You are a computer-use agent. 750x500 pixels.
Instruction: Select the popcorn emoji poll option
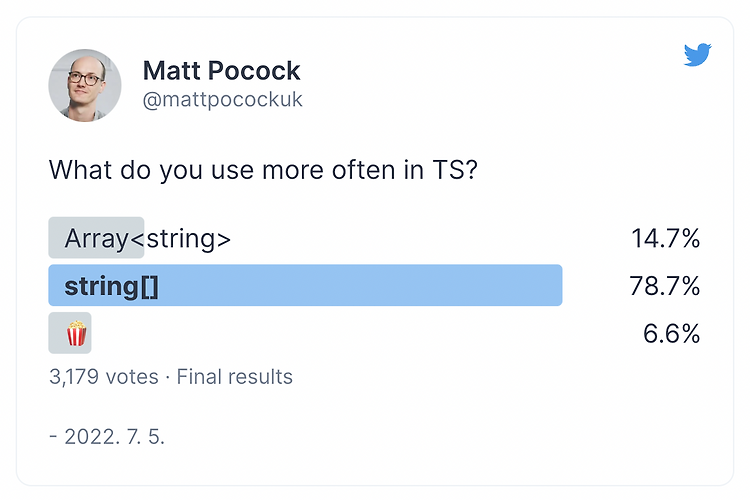[x=76, y=333]
